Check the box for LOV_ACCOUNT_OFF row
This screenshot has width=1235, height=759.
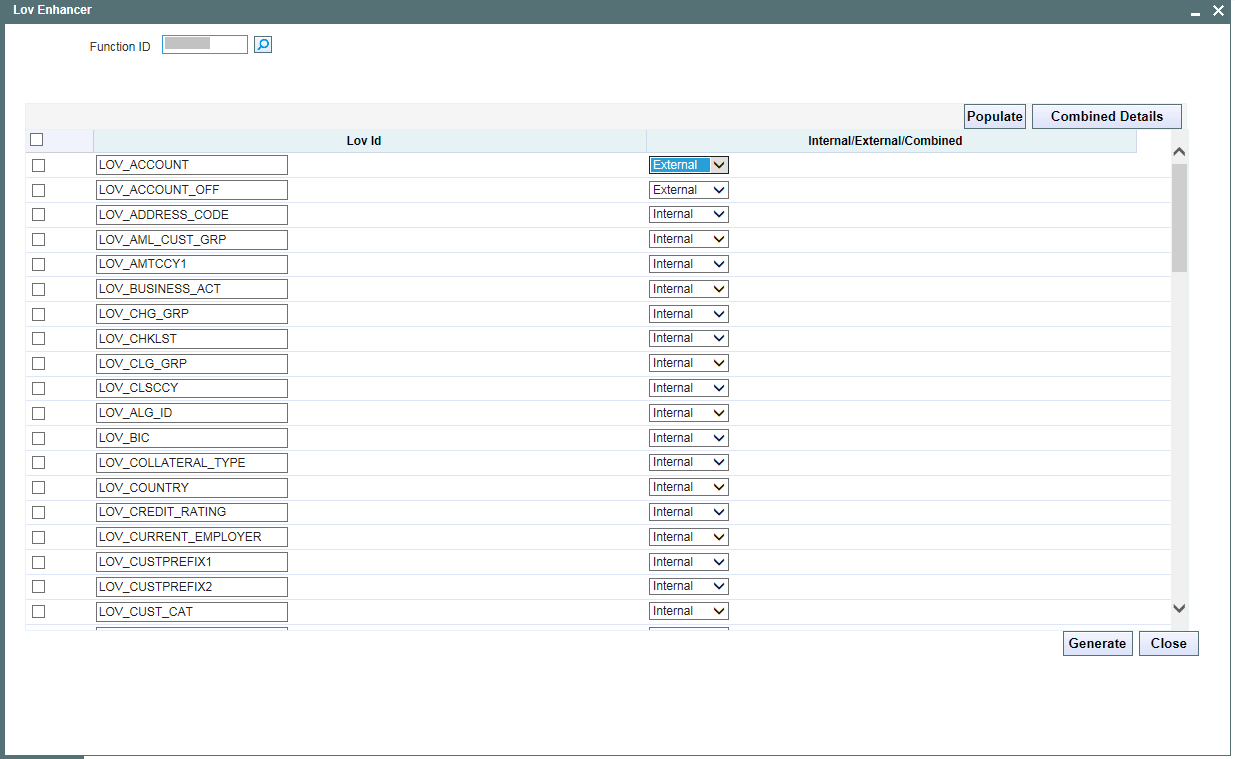[39, 190]
